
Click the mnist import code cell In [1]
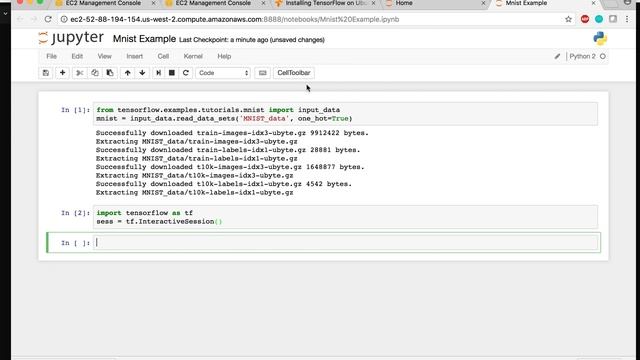[x=345, y=114]
